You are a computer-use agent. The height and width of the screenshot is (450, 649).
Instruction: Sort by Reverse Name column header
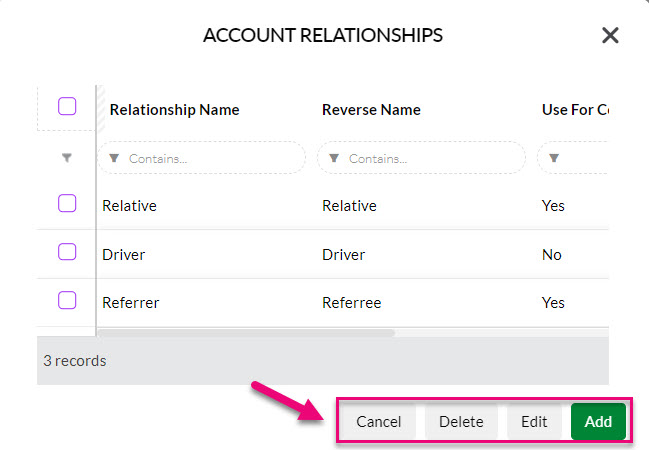click(x=371, y=110)
